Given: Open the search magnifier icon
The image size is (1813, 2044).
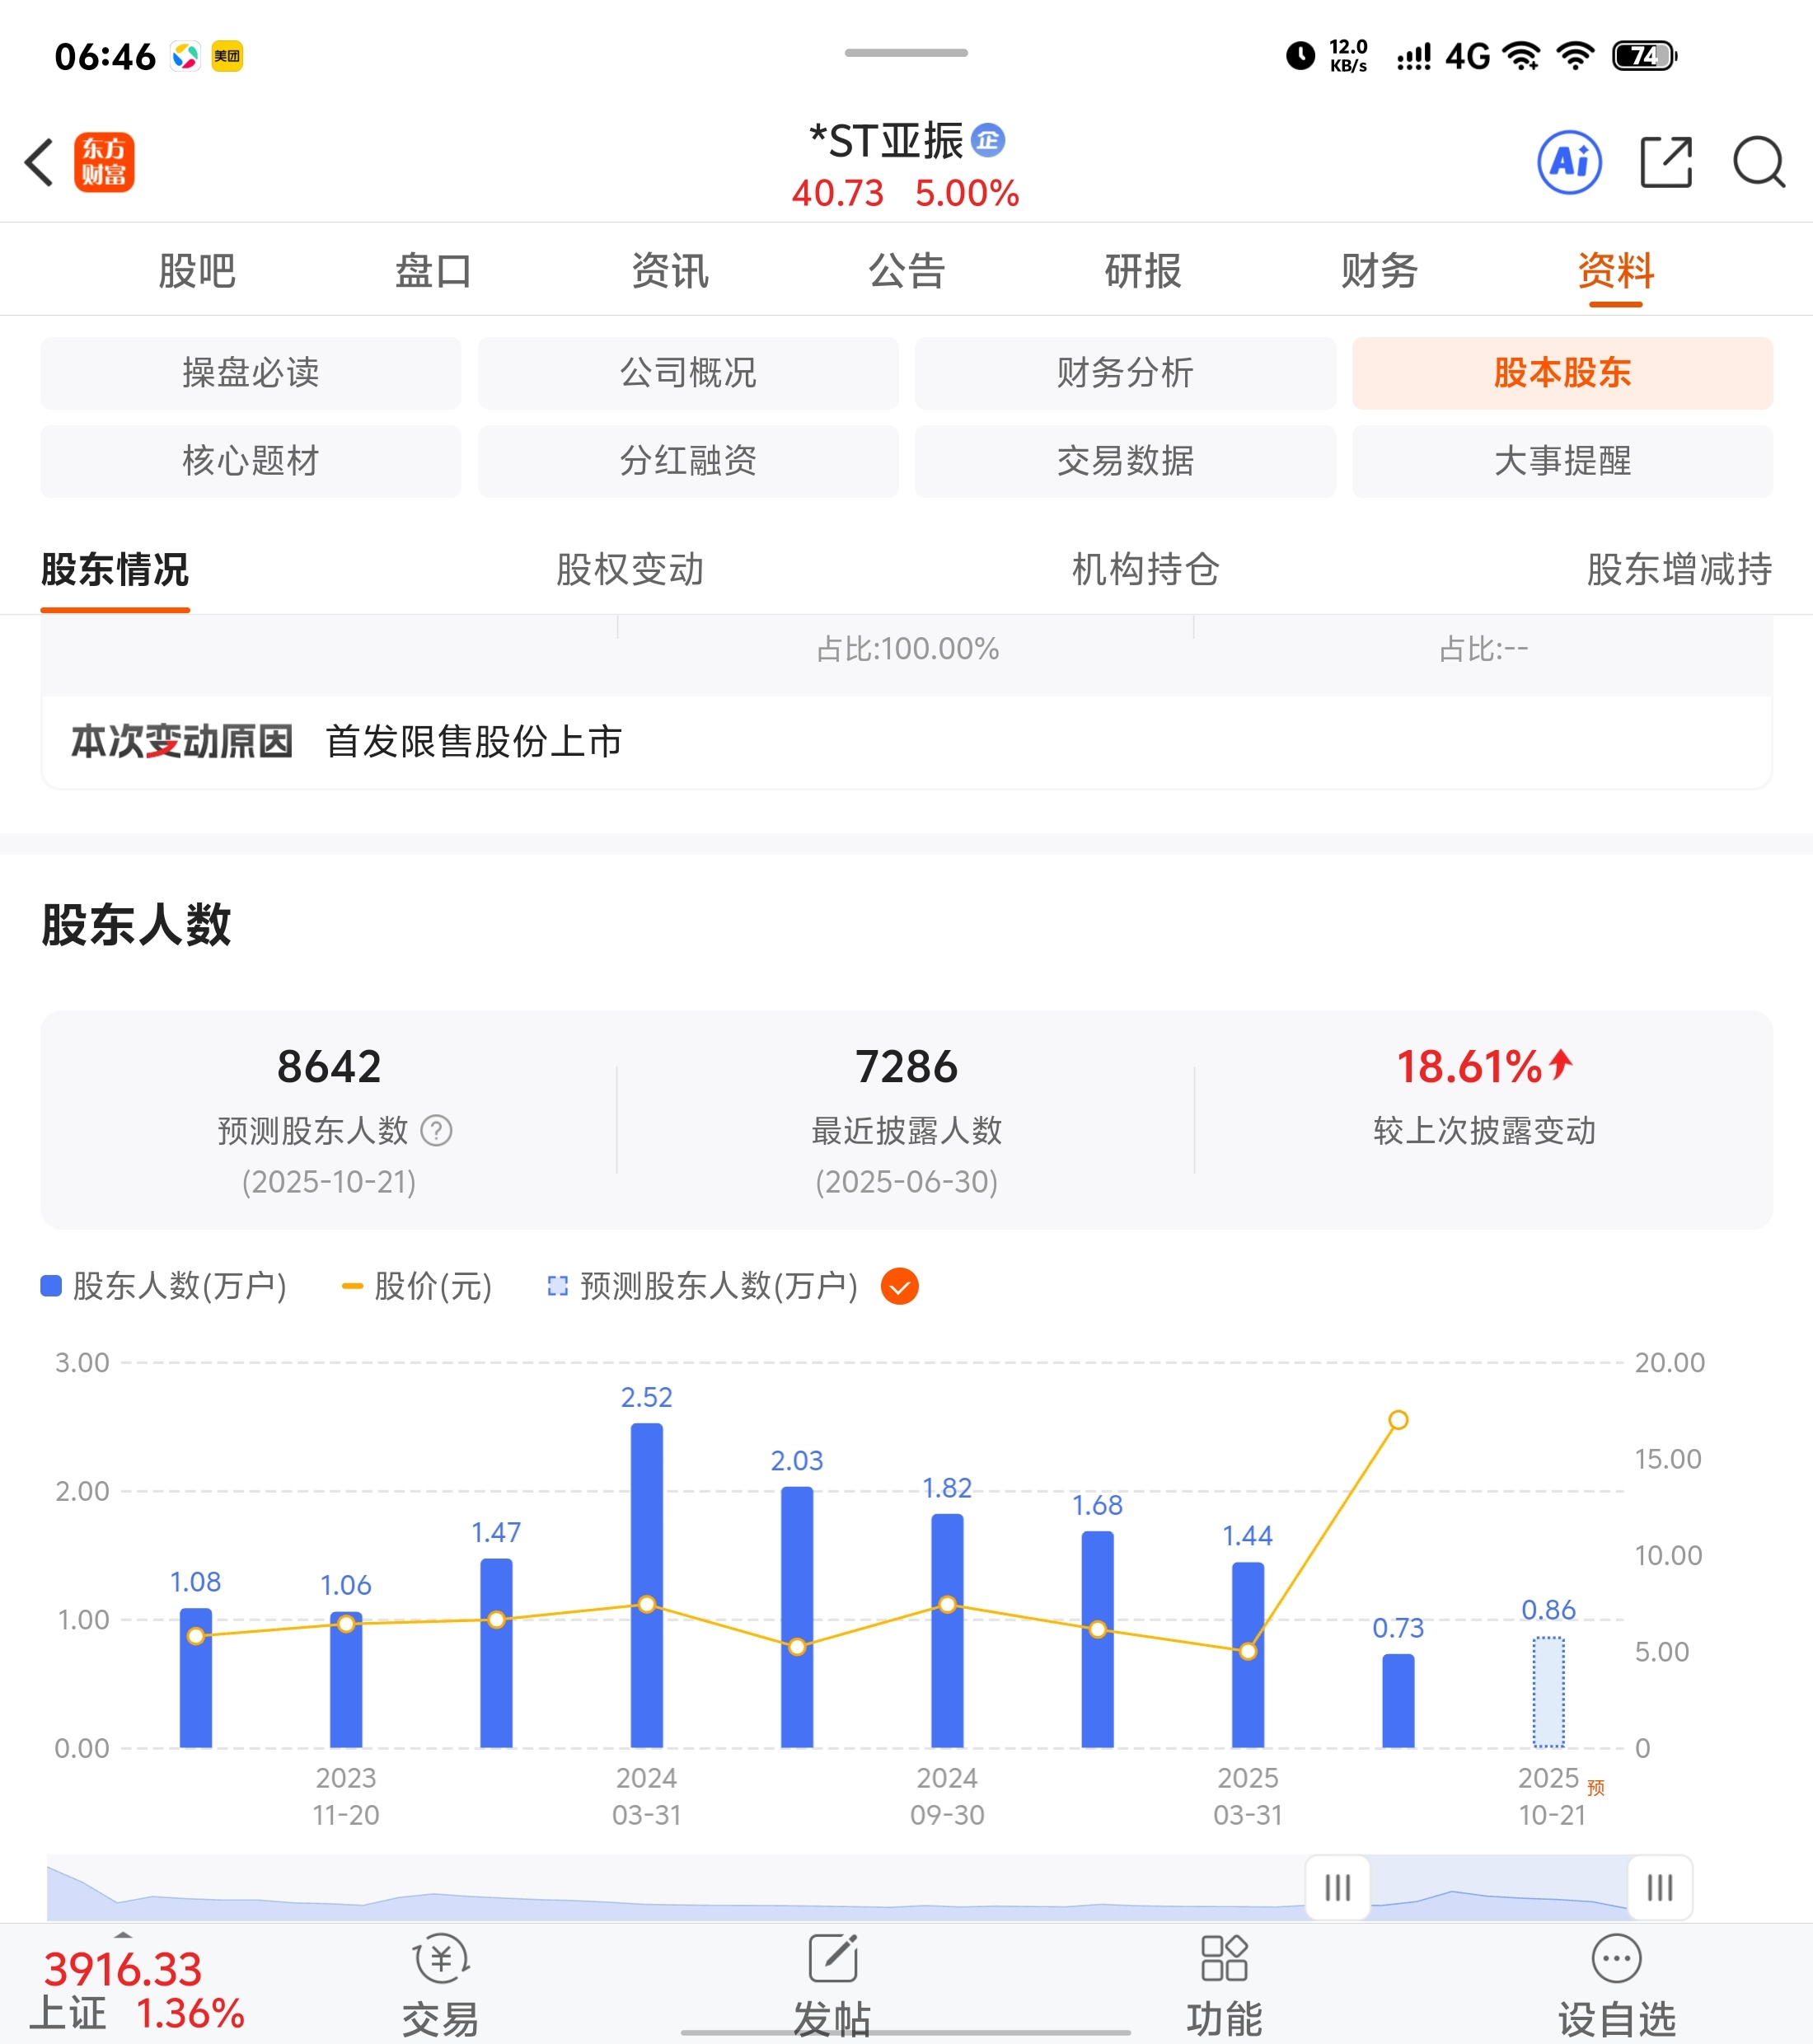Looking at the screenshot, I should pyautogui.click(x=1758, y=162).
